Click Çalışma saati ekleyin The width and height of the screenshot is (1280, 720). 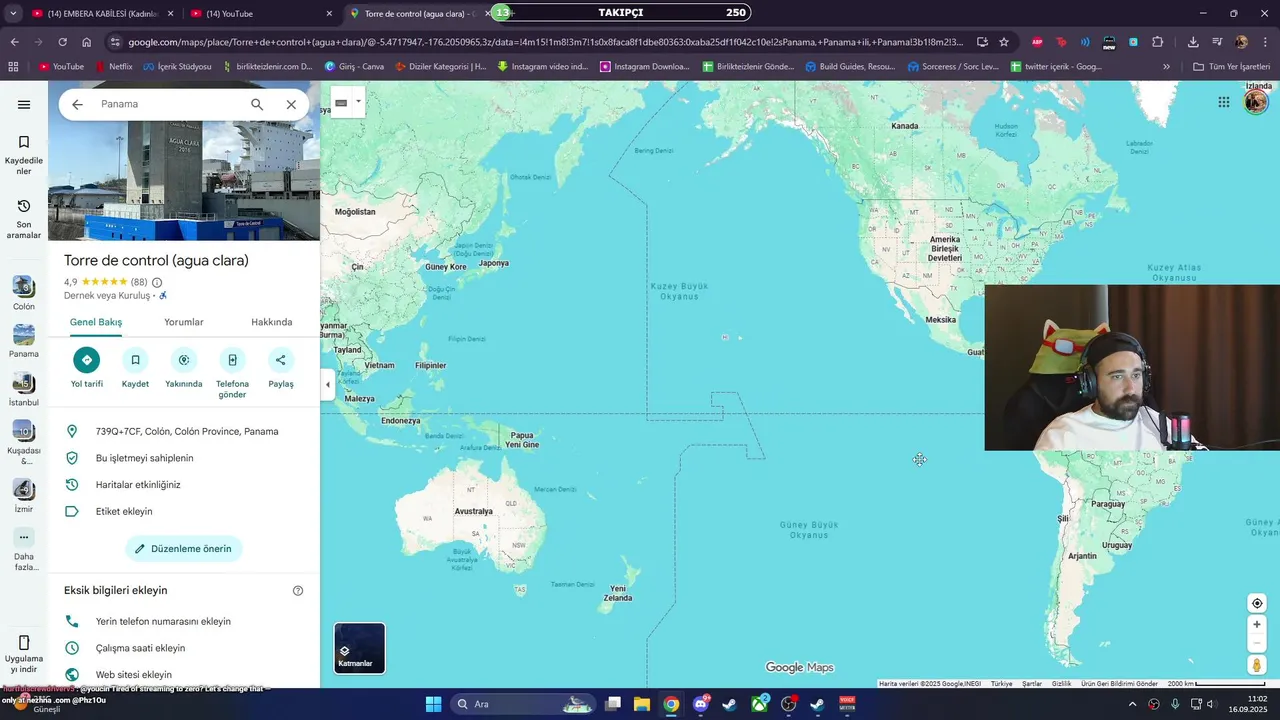(184, 648)
